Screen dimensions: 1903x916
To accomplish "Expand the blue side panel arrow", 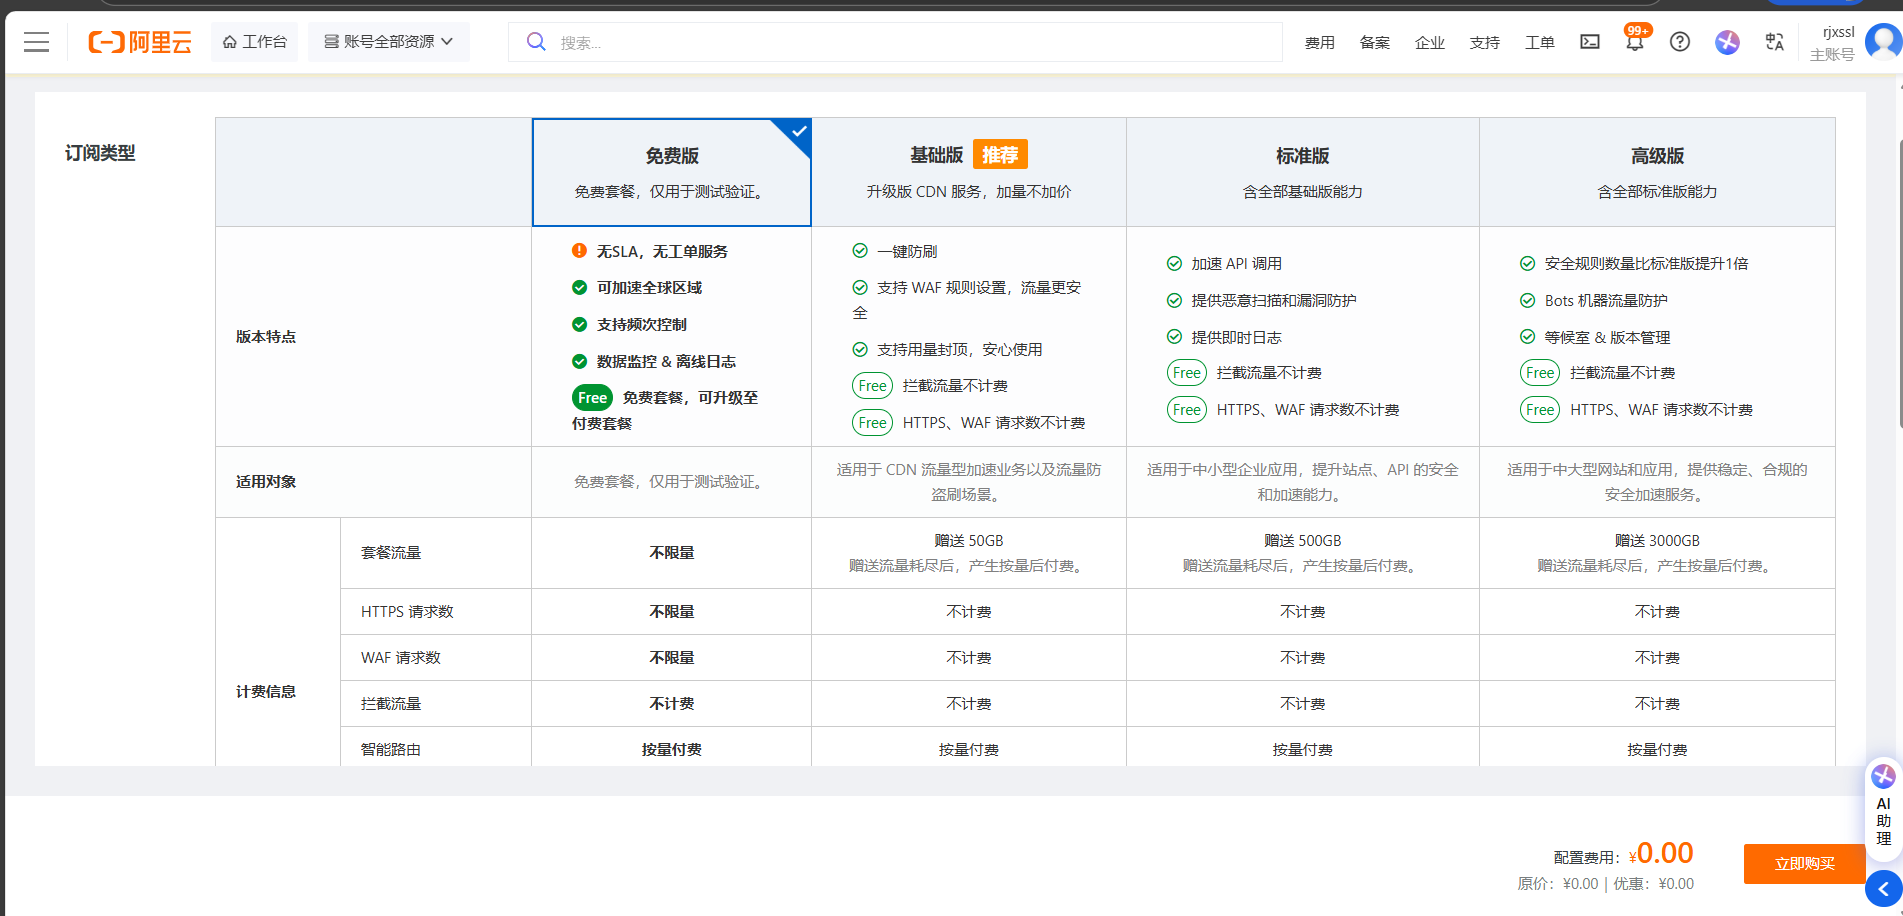I will click(1883, 888).
